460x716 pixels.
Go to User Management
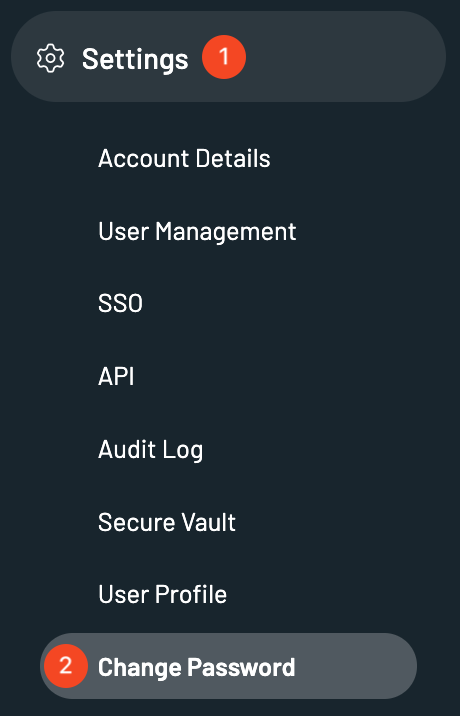pyautogui.click(x=197, y=232)
